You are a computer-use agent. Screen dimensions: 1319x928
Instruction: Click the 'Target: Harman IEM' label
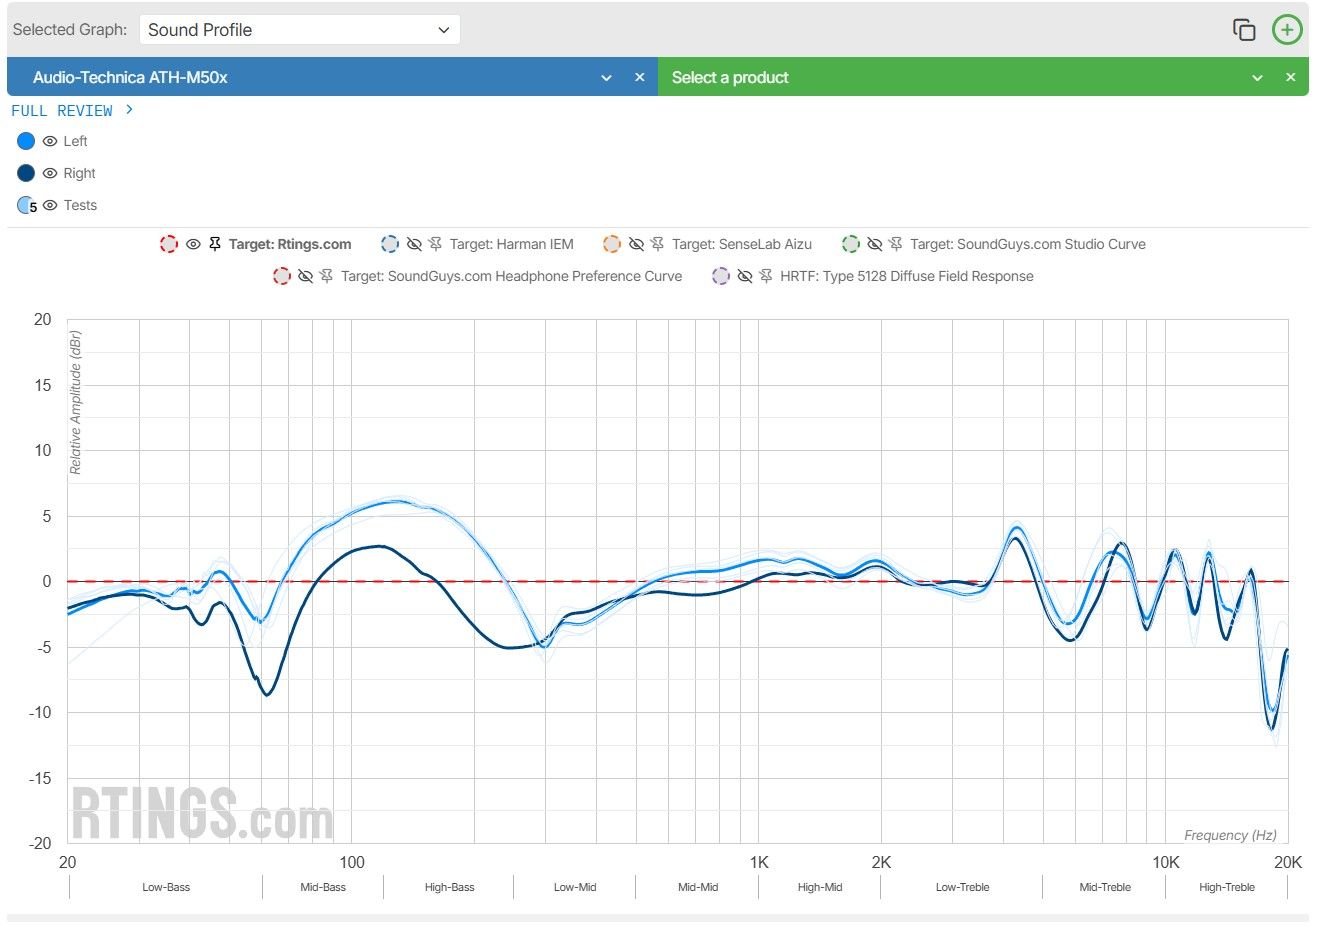pos(512,244)
